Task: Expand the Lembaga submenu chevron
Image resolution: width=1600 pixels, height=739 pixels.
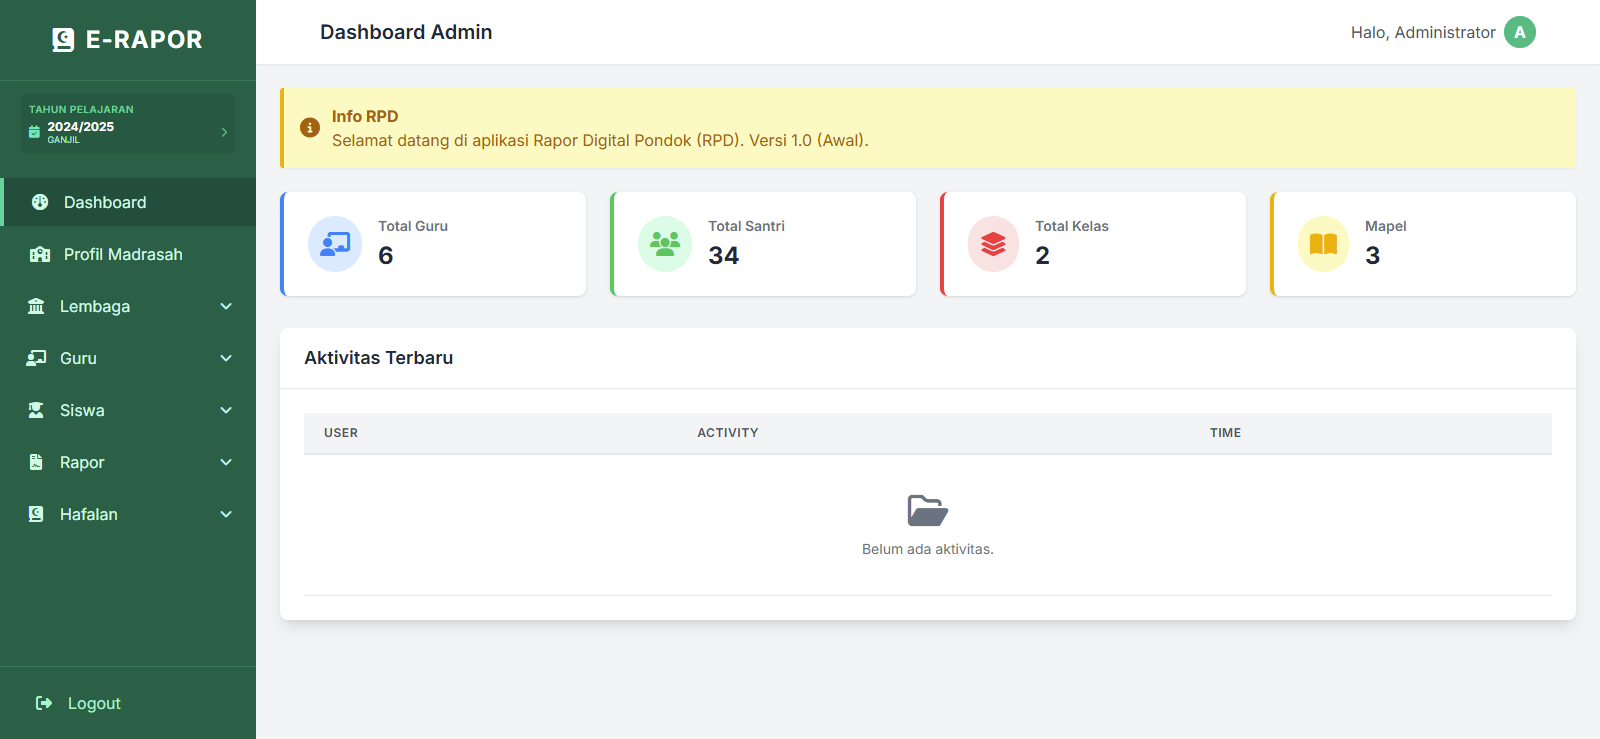Action: click(x=226, y=306)
